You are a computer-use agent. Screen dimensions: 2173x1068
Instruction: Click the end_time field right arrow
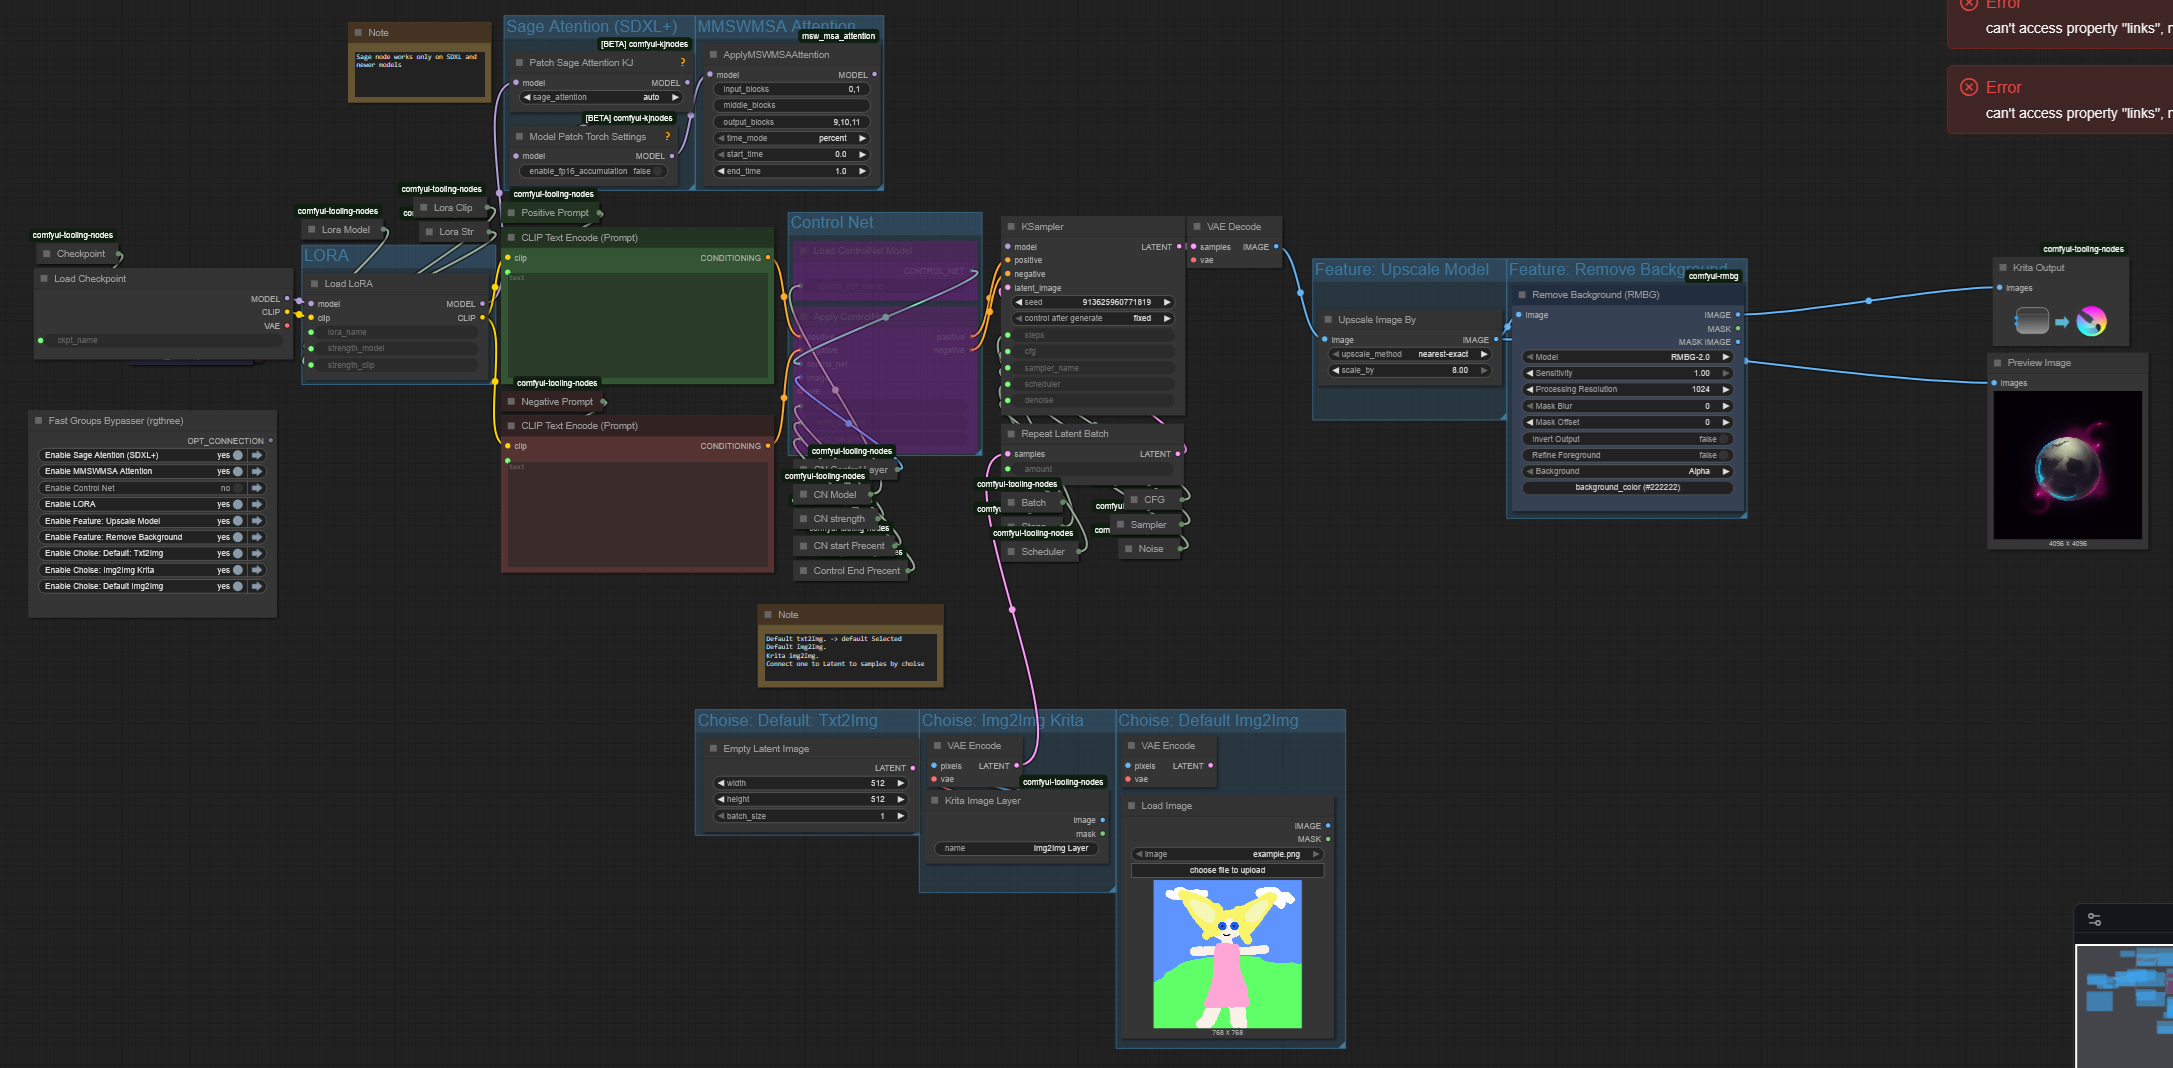[862, 171]
